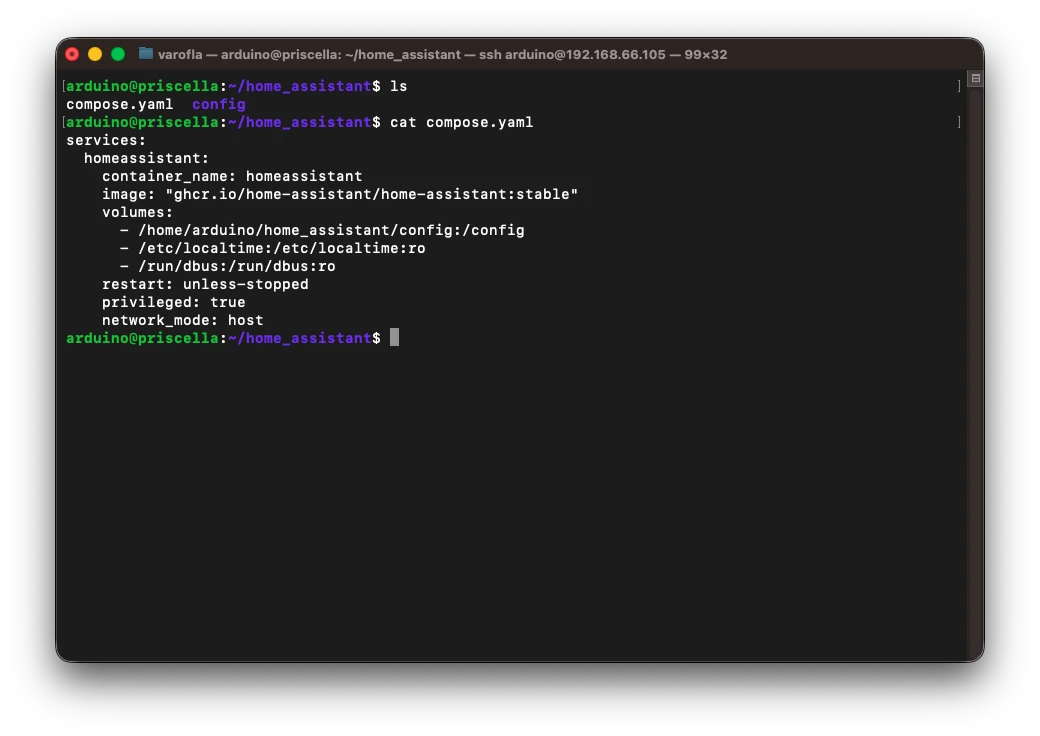Click the /etc/localtime volume entry

[281, 248]
